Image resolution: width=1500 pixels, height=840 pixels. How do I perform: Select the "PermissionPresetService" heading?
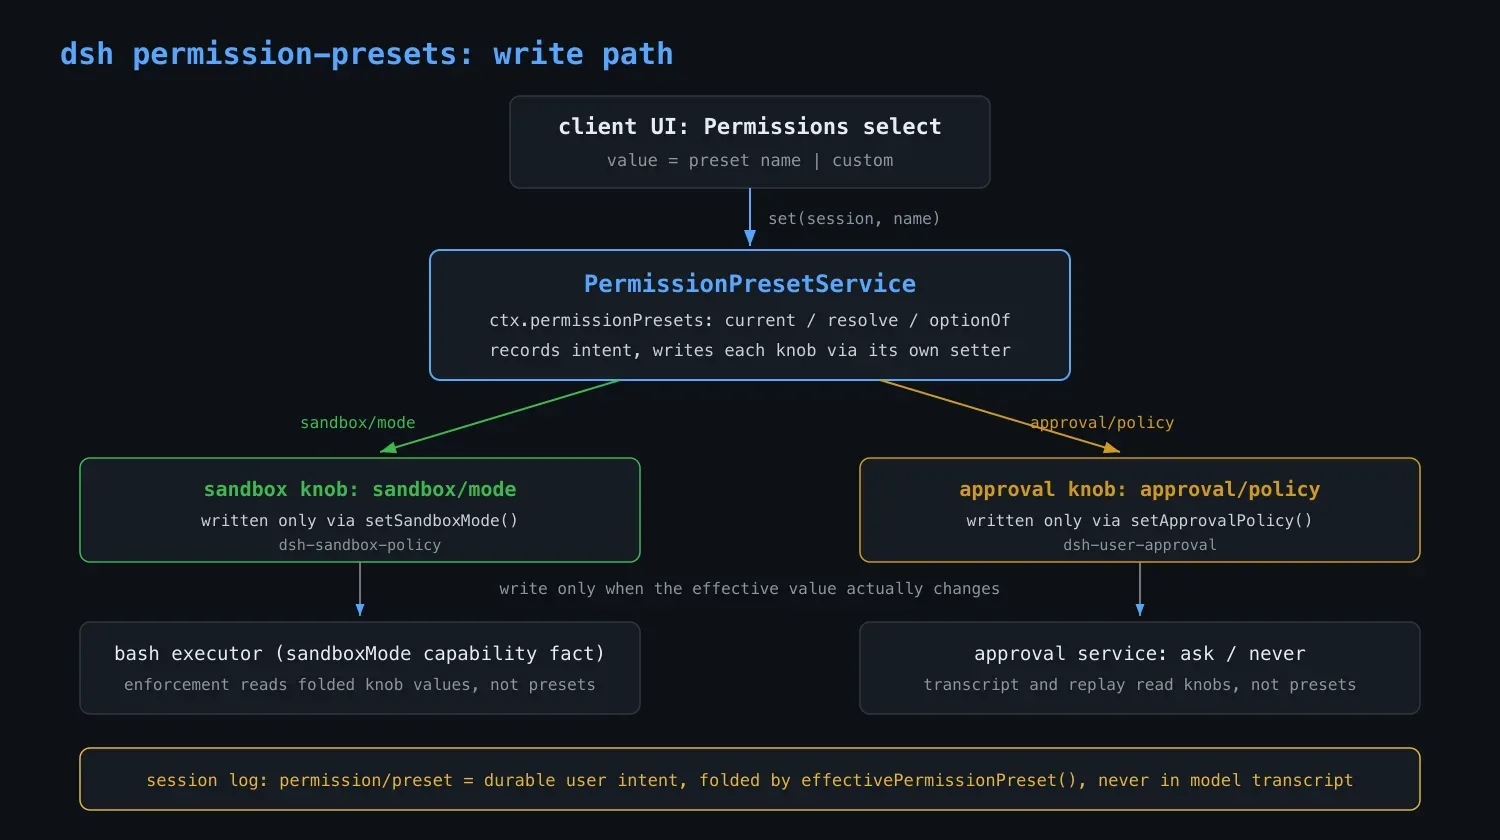[x=750, y=284]
